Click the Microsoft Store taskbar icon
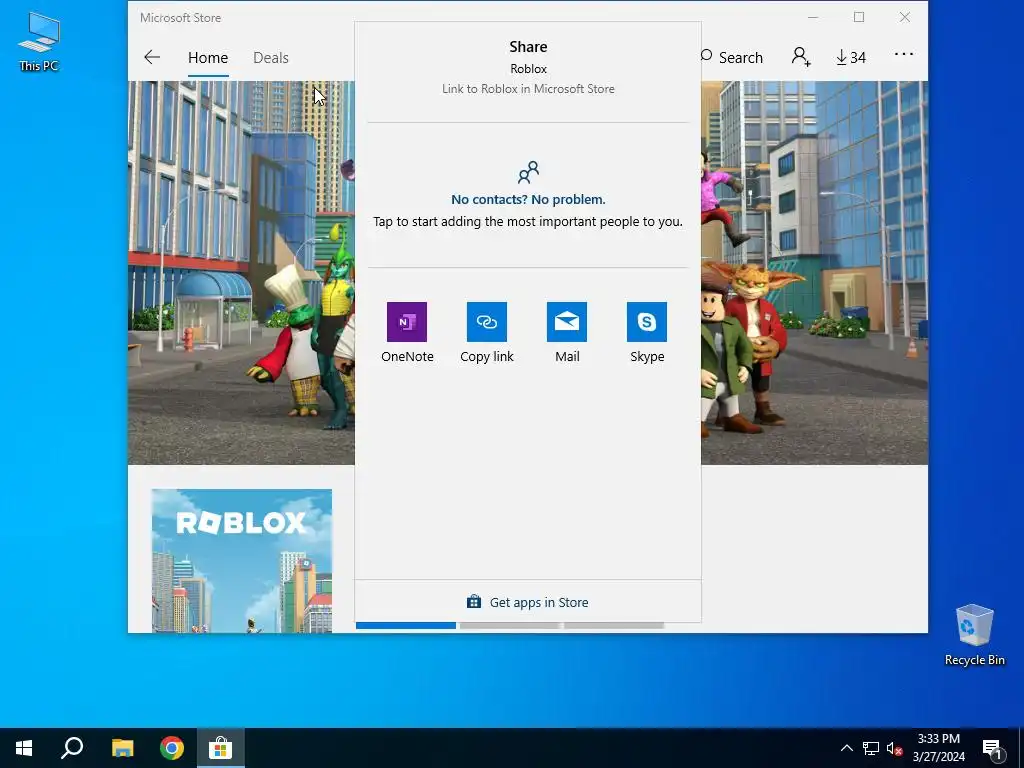The image size is (1024, 768). [x=221, y=748]
